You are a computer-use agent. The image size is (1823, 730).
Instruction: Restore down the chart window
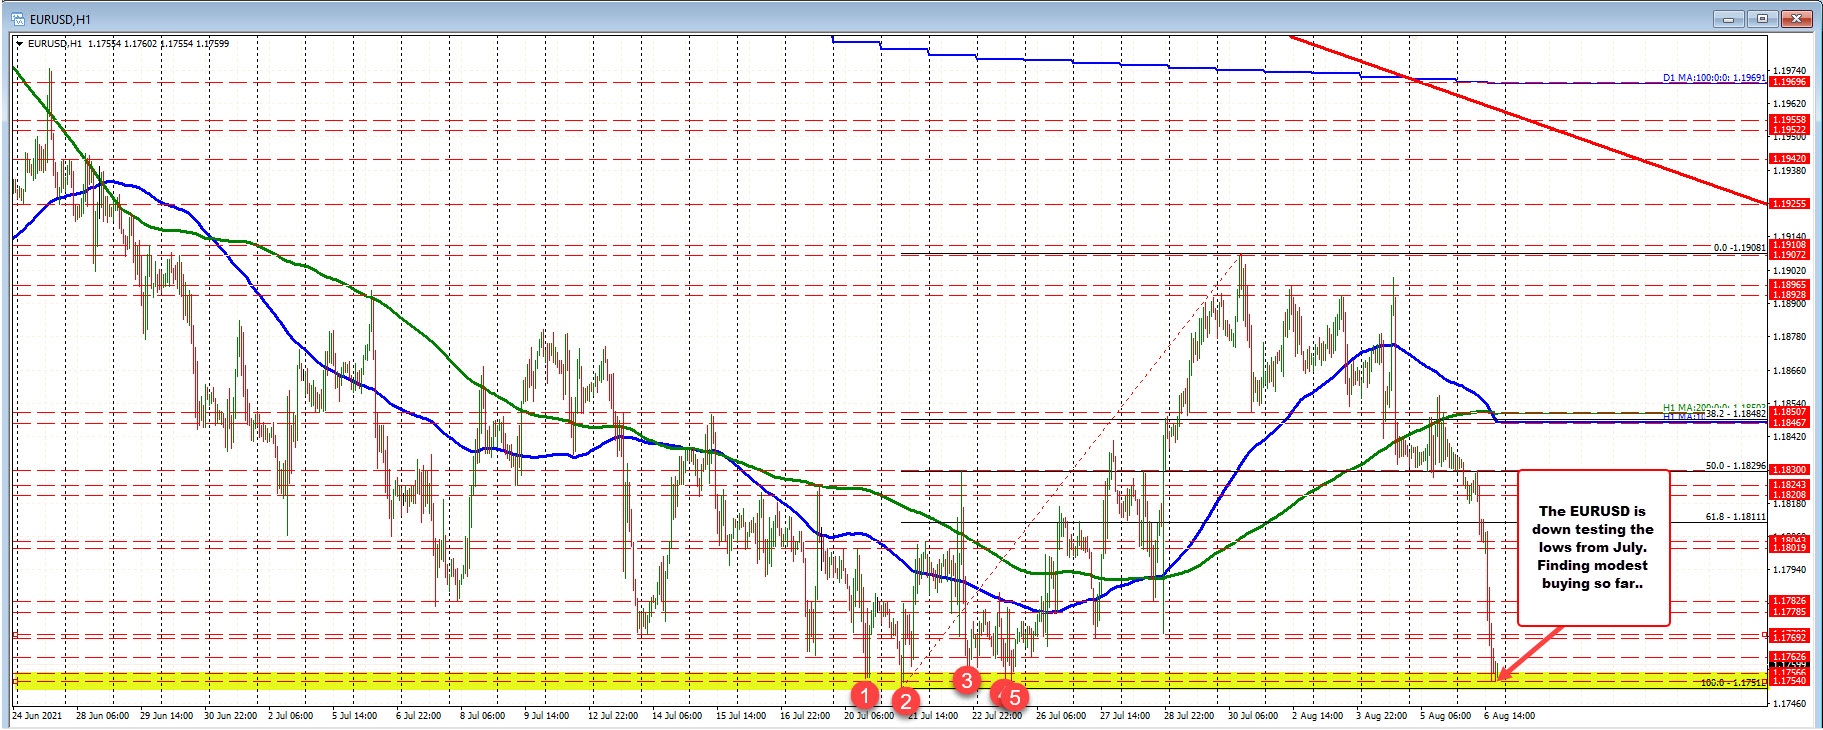click(x=1763, y=19)
